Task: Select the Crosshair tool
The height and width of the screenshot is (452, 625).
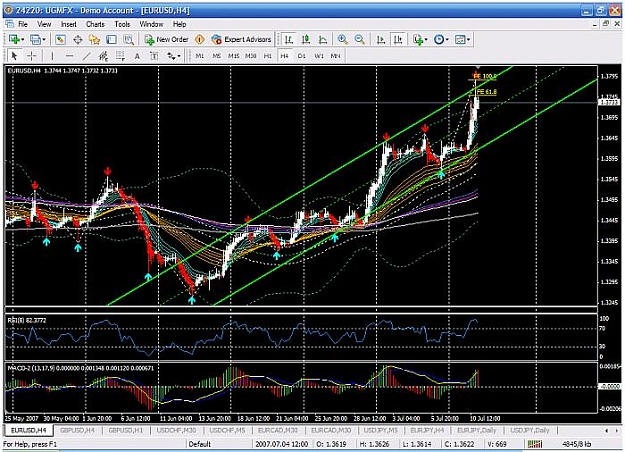Action: tap(32, 56)
